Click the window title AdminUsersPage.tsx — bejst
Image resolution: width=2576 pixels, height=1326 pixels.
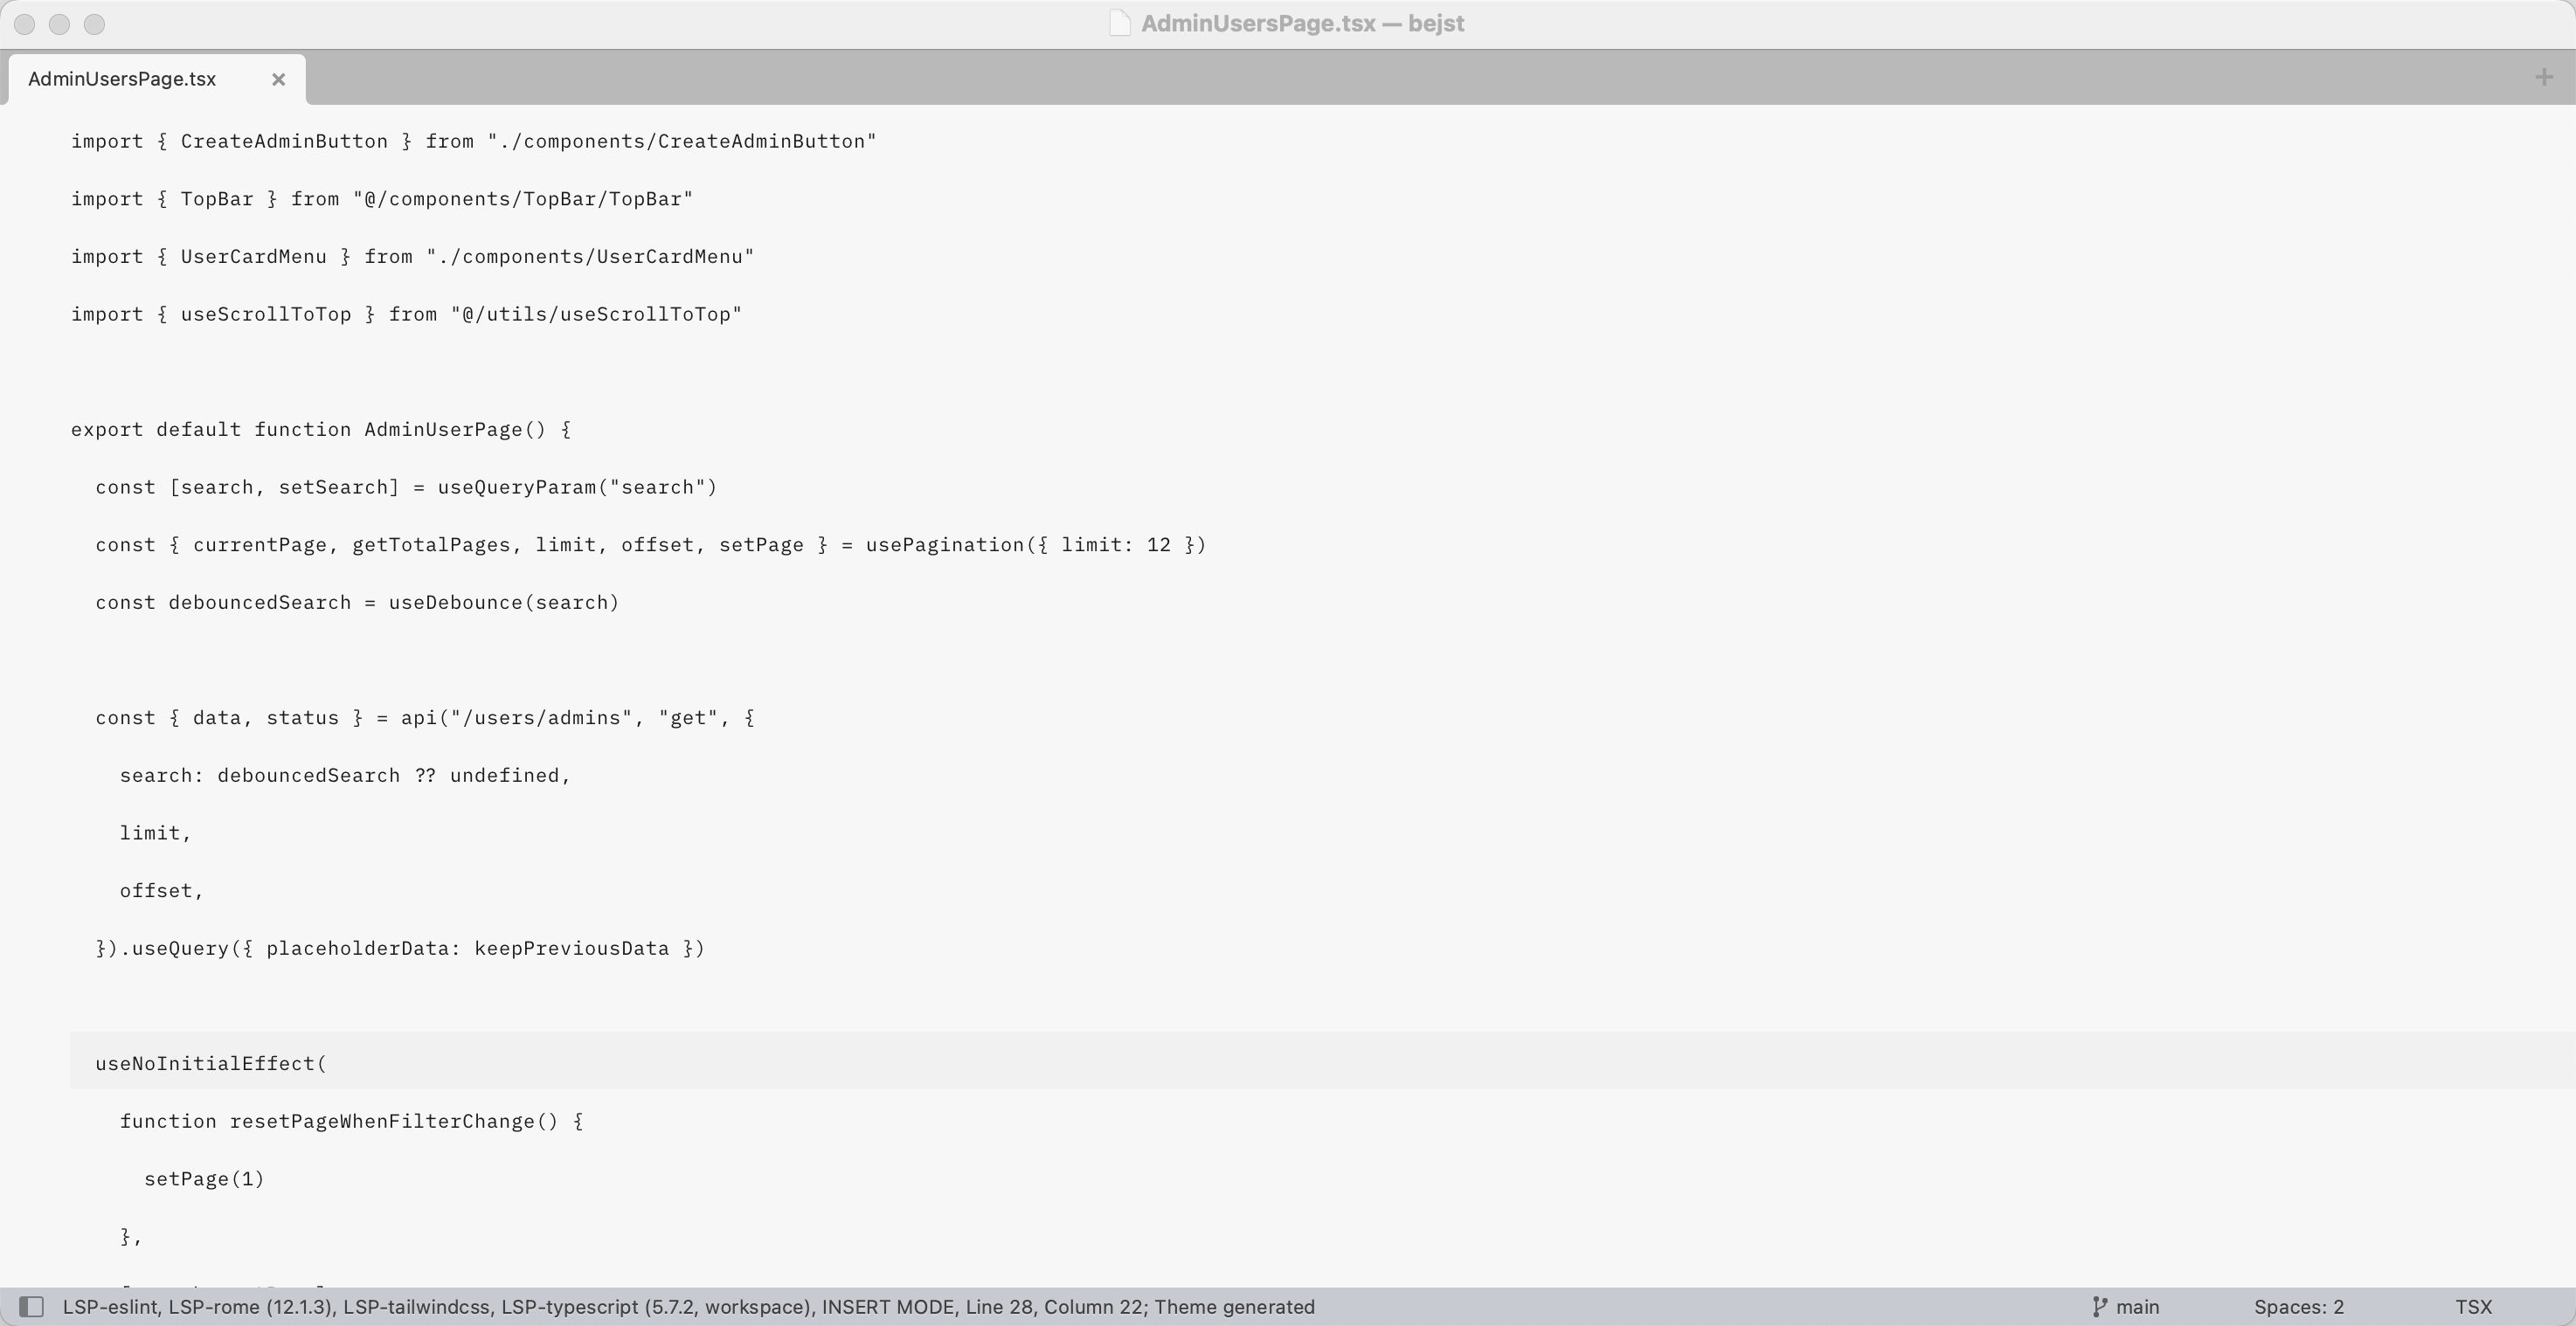[x=1302, y=23]
